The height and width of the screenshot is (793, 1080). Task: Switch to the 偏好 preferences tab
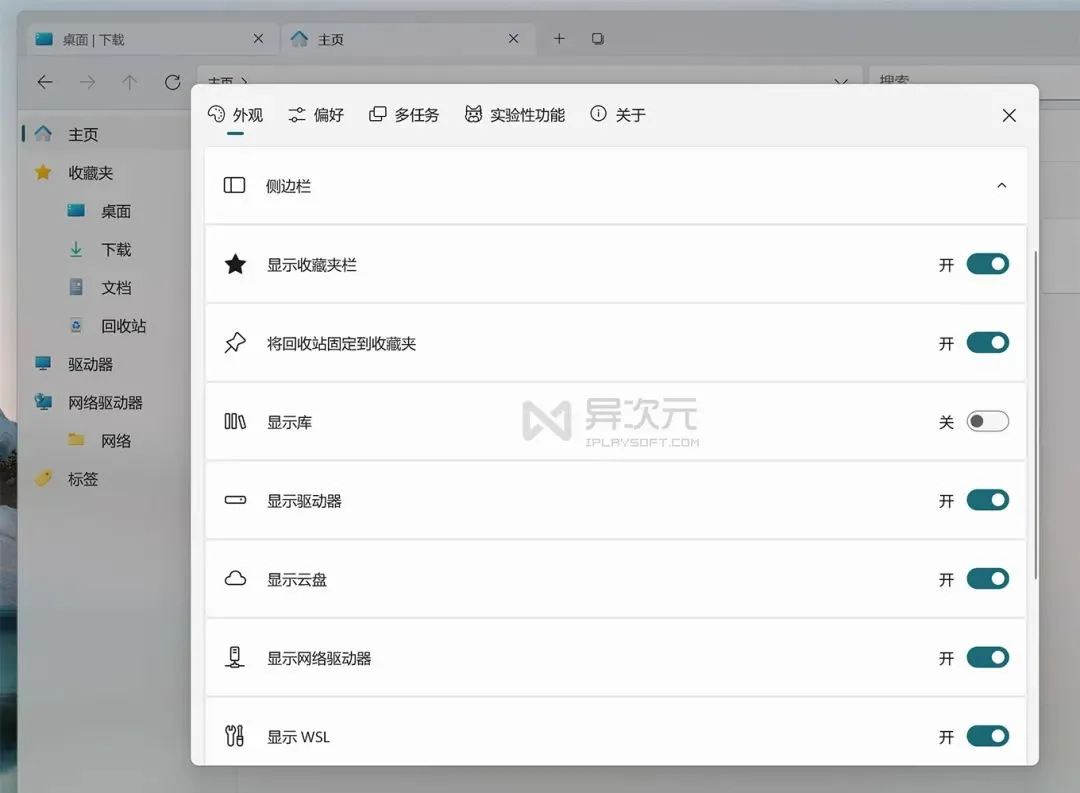(x=315, y=114)
